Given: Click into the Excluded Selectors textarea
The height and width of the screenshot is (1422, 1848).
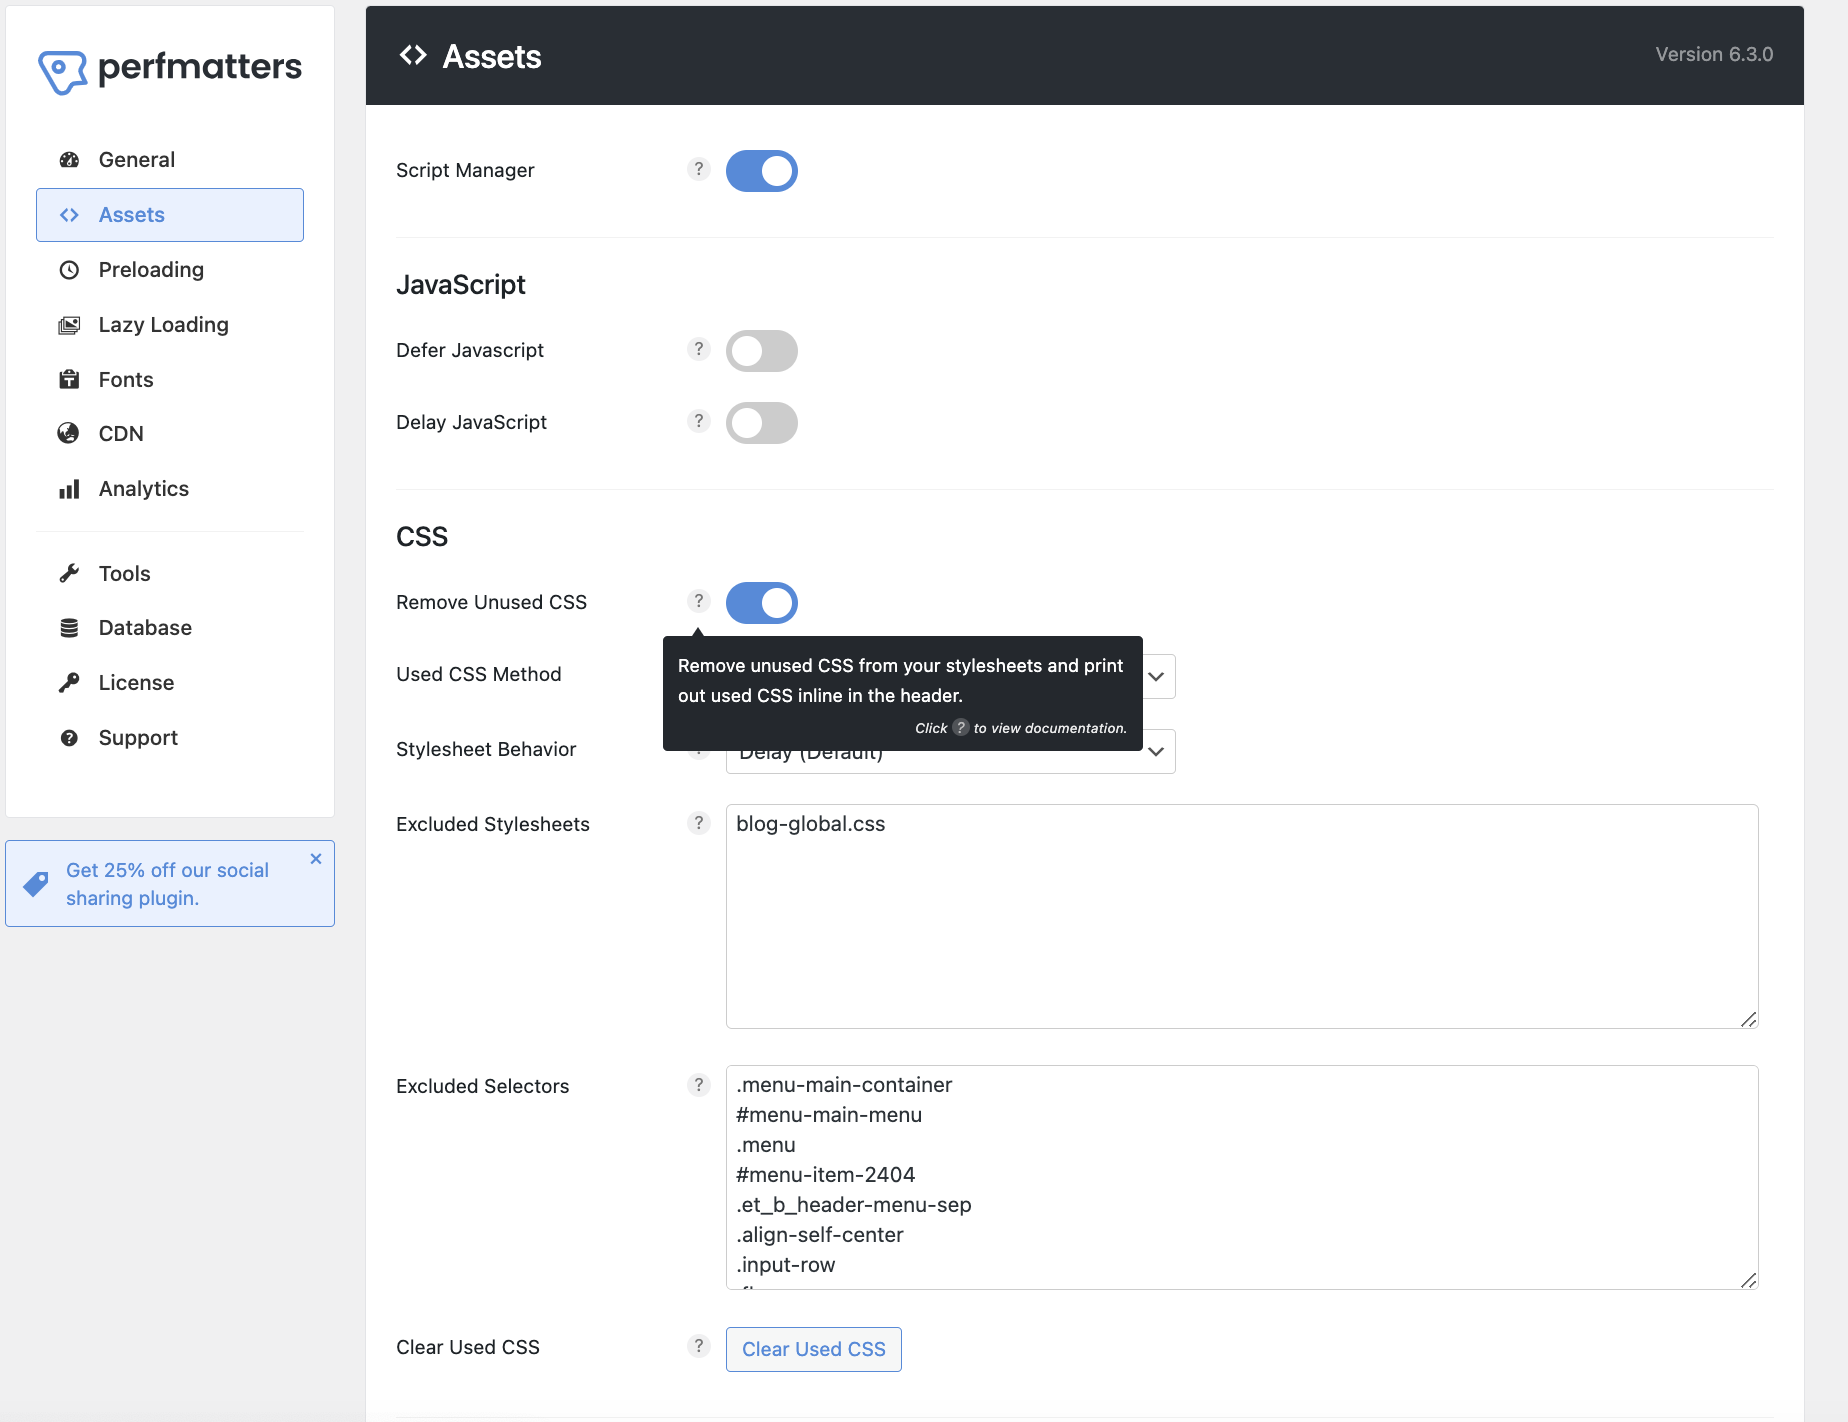Looking at the screenshot, I should point(1242,1177).
